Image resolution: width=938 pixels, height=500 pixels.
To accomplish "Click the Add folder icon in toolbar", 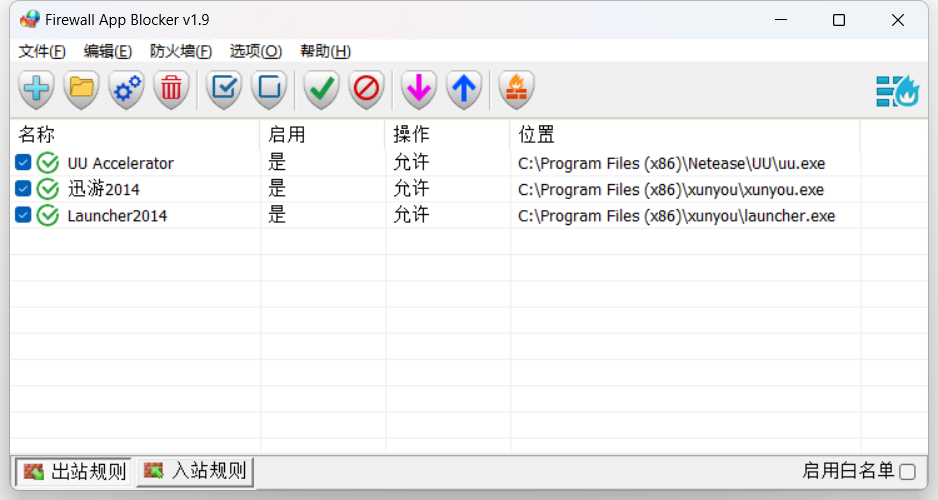I will coord(81,90).
